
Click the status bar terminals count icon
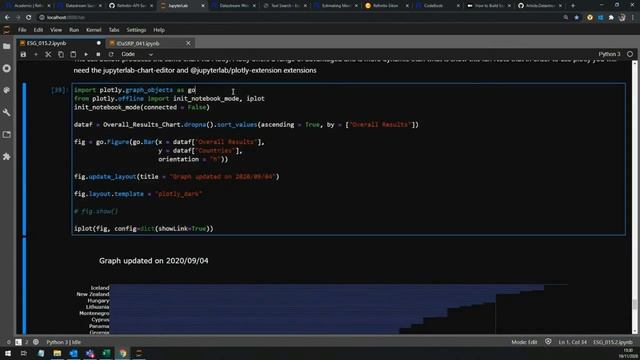tap(18, 342)
